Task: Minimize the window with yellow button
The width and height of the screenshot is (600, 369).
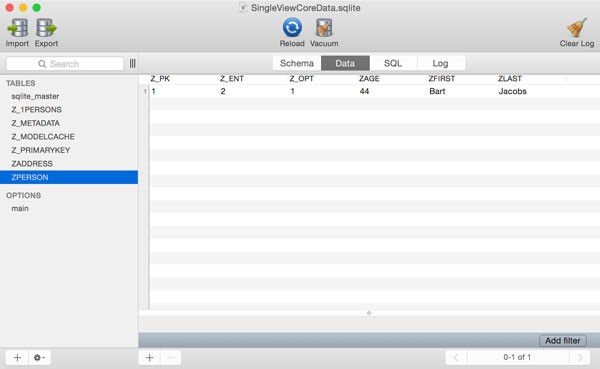Action: point(23,8)
